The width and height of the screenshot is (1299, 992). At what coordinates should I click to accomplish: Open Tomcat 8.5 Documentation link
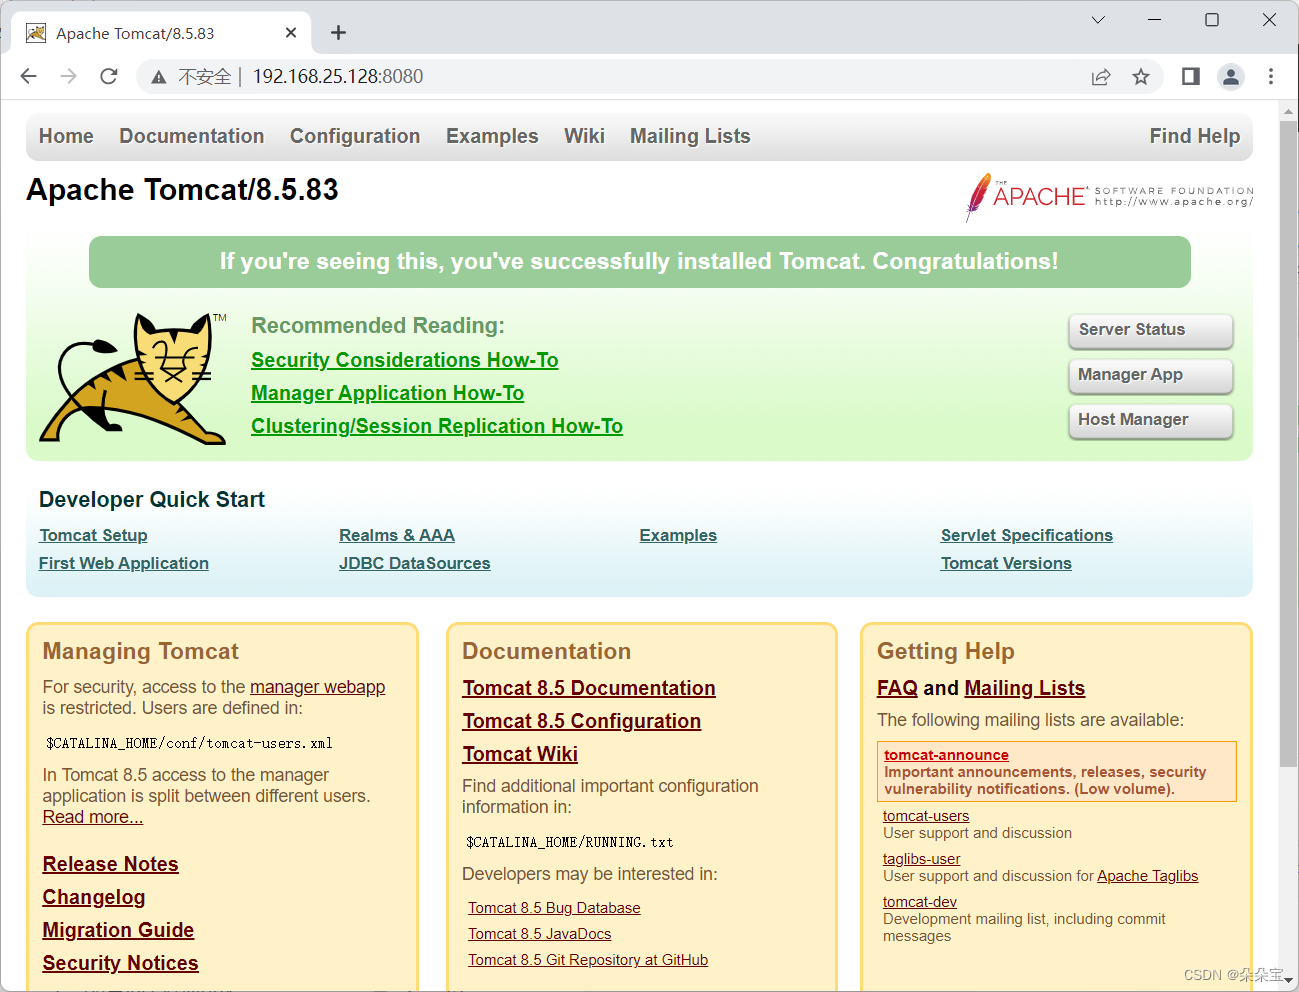click(x=589, y=688)
